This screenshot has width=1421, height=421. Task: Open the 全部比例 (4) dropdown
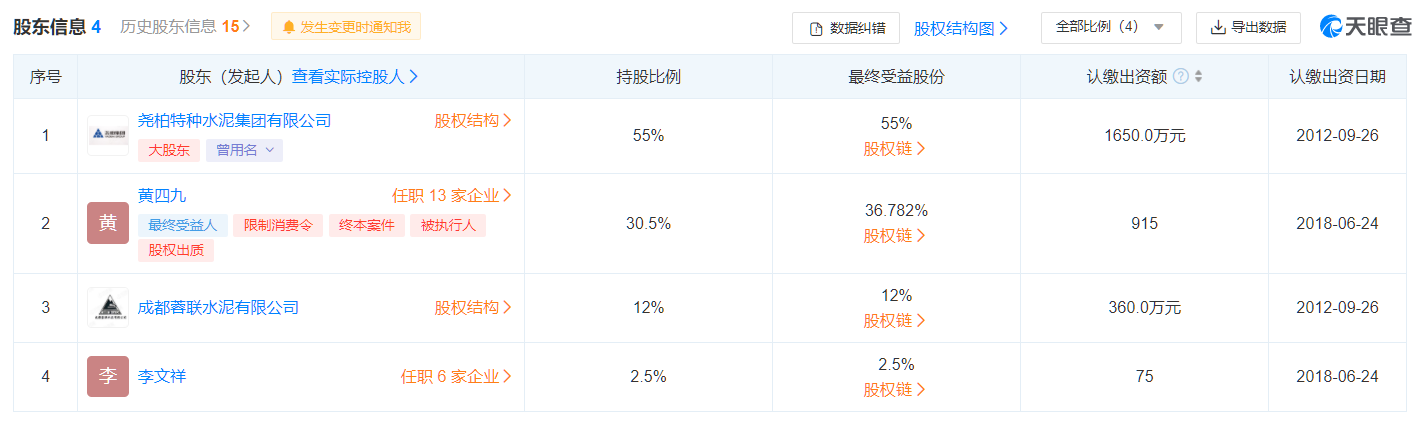point(1111,28)
